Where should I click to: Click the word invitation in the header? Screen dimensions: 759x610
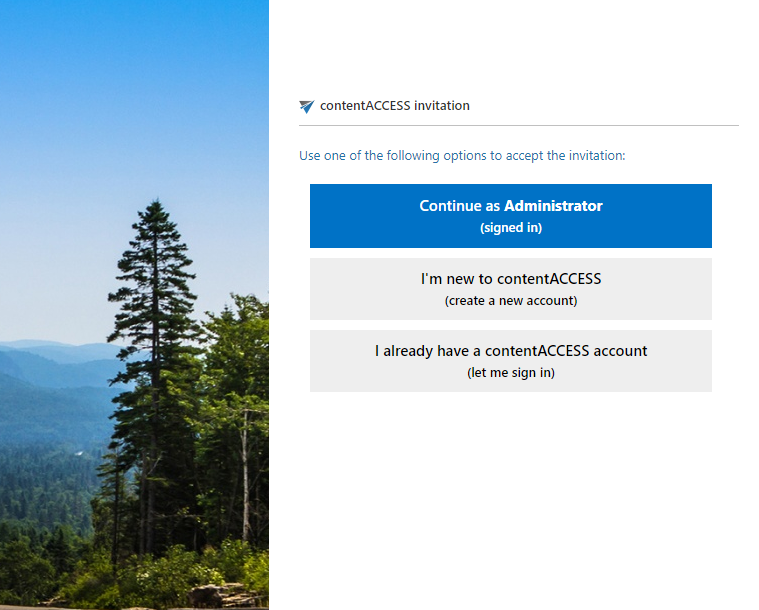tap(441, 106)
